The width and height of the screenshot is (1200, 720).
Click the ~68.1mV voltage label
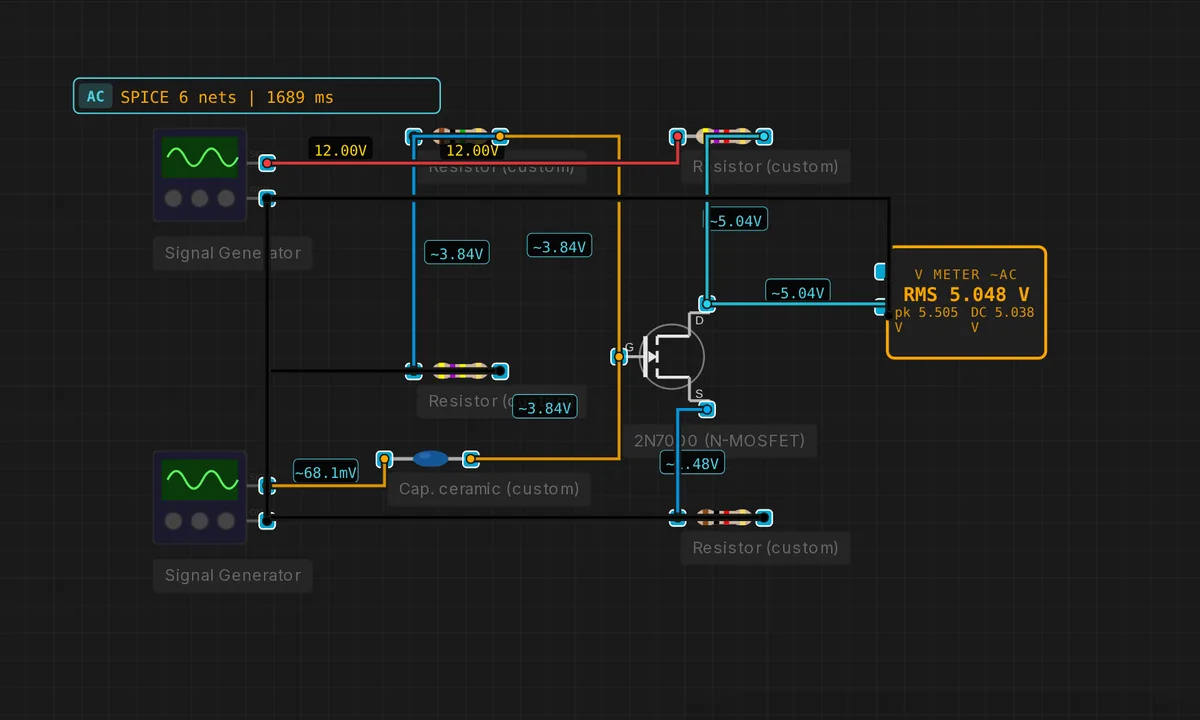click(x=326, y=472)
